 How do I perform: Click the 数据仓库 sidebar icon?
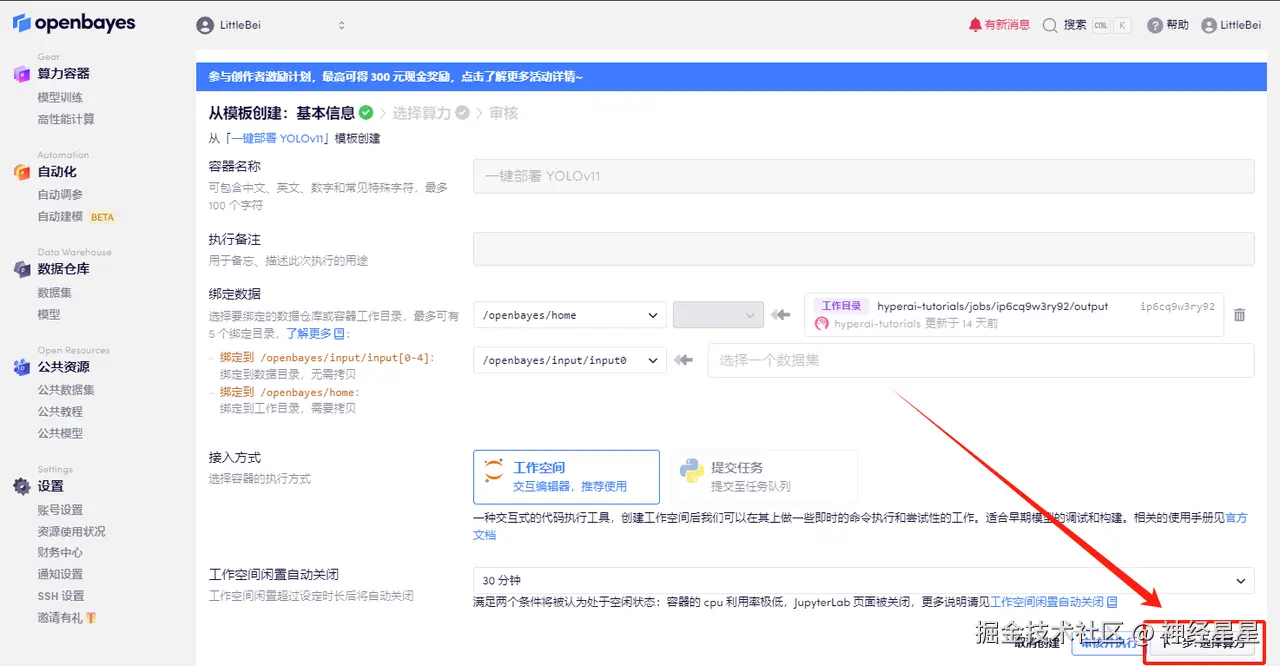[x=22, y=268]
